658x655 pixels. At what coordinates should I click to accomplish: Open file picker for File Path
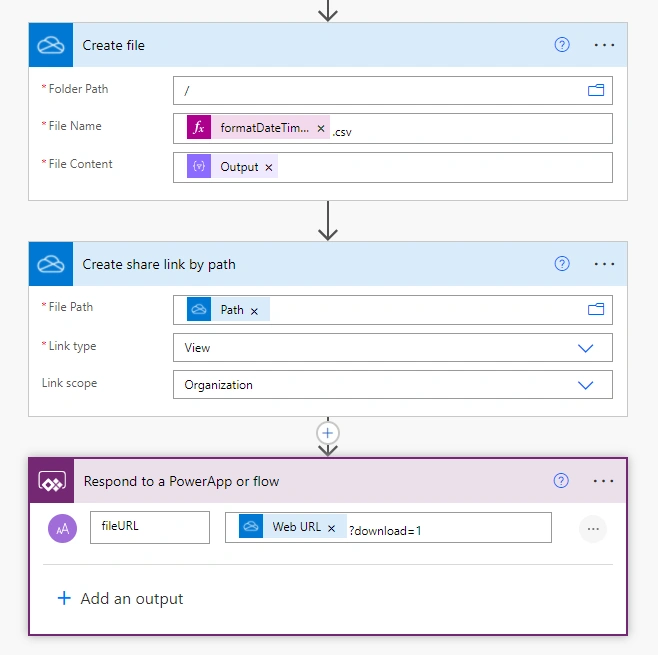coord(596,309)
